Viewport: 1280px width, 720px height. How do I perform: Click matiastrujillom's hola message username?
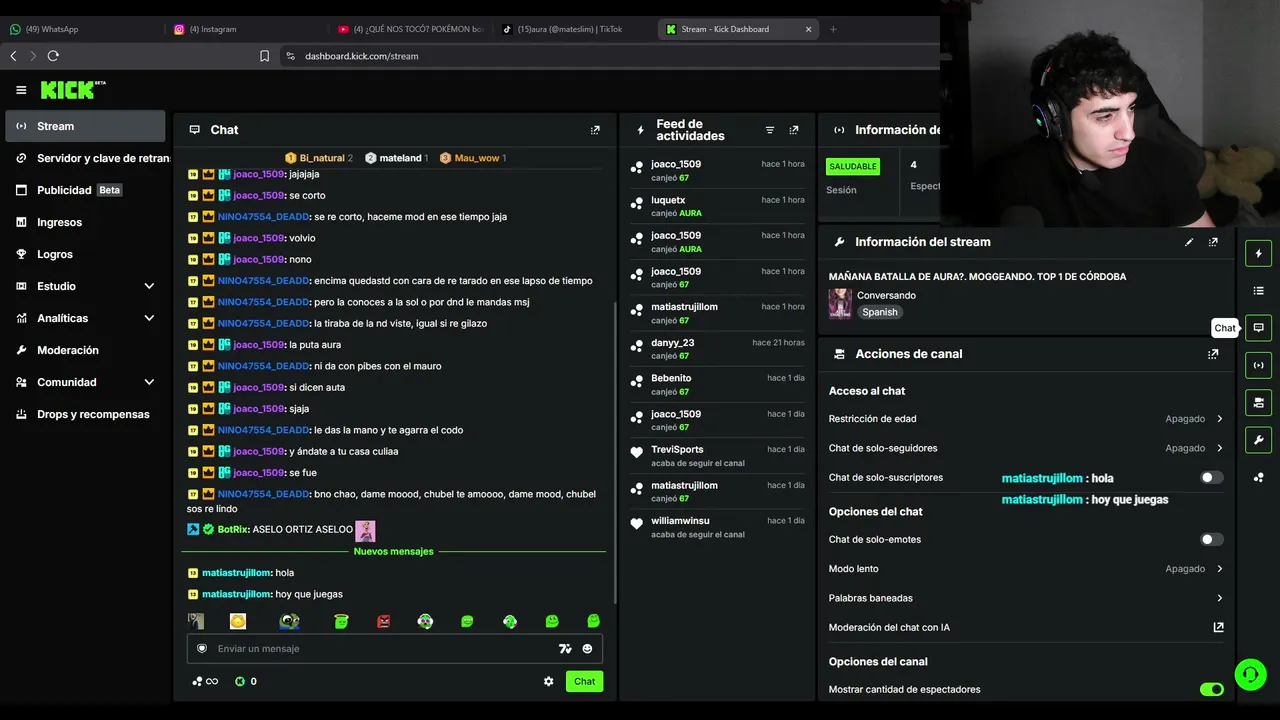click(x=237, y=573)
